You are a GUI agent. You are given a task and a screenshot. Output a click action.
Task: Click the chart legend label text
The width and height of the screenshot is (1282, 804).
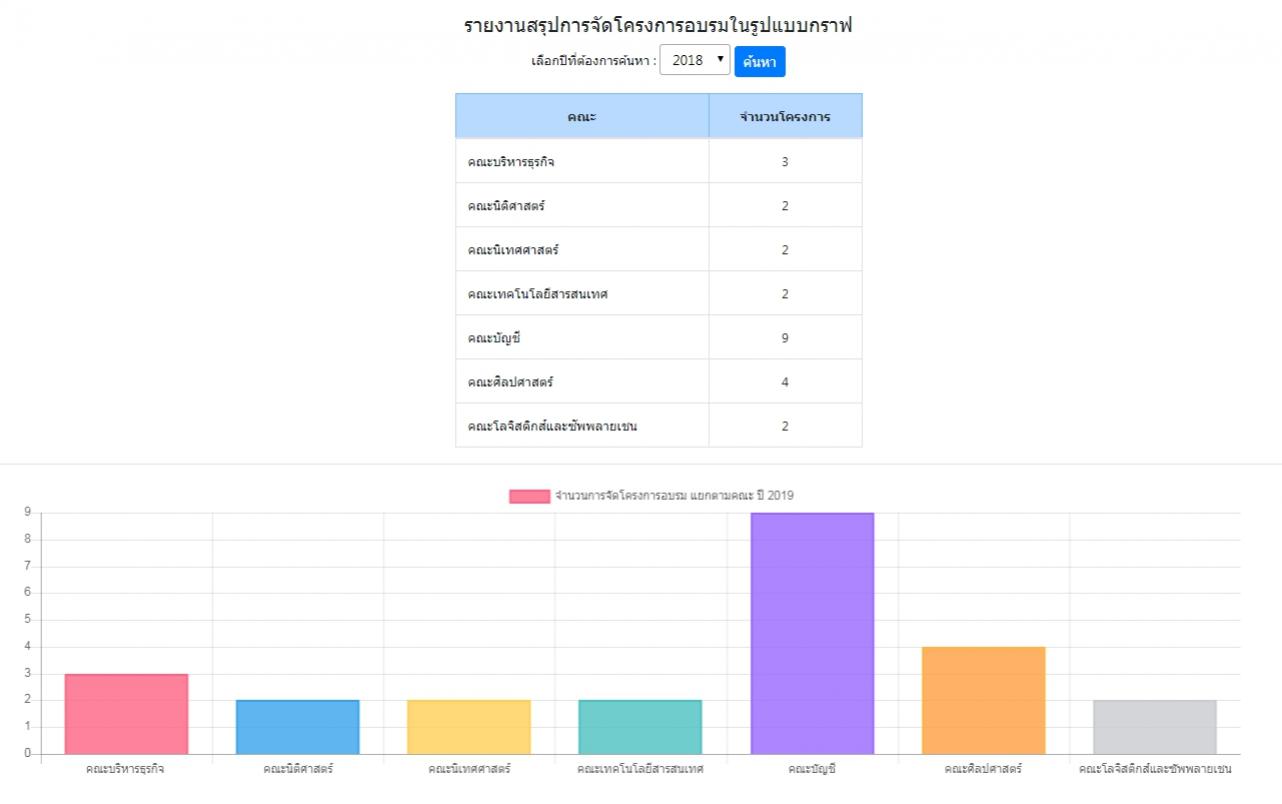674,496
